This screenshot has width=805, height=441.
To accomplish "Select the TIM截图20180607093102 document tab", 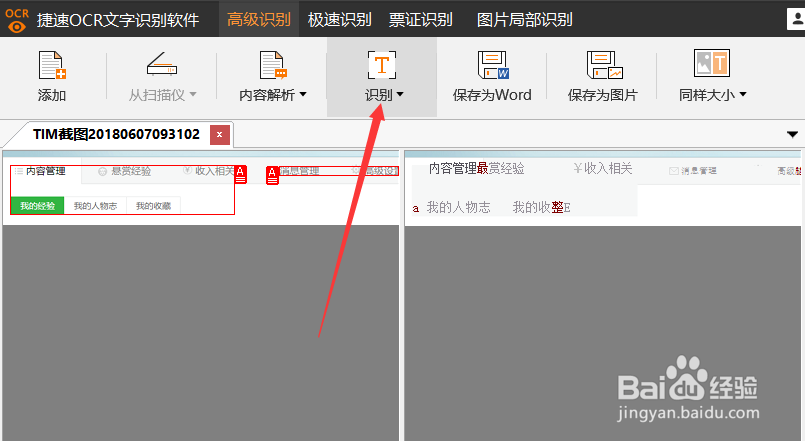I will 116,135.
